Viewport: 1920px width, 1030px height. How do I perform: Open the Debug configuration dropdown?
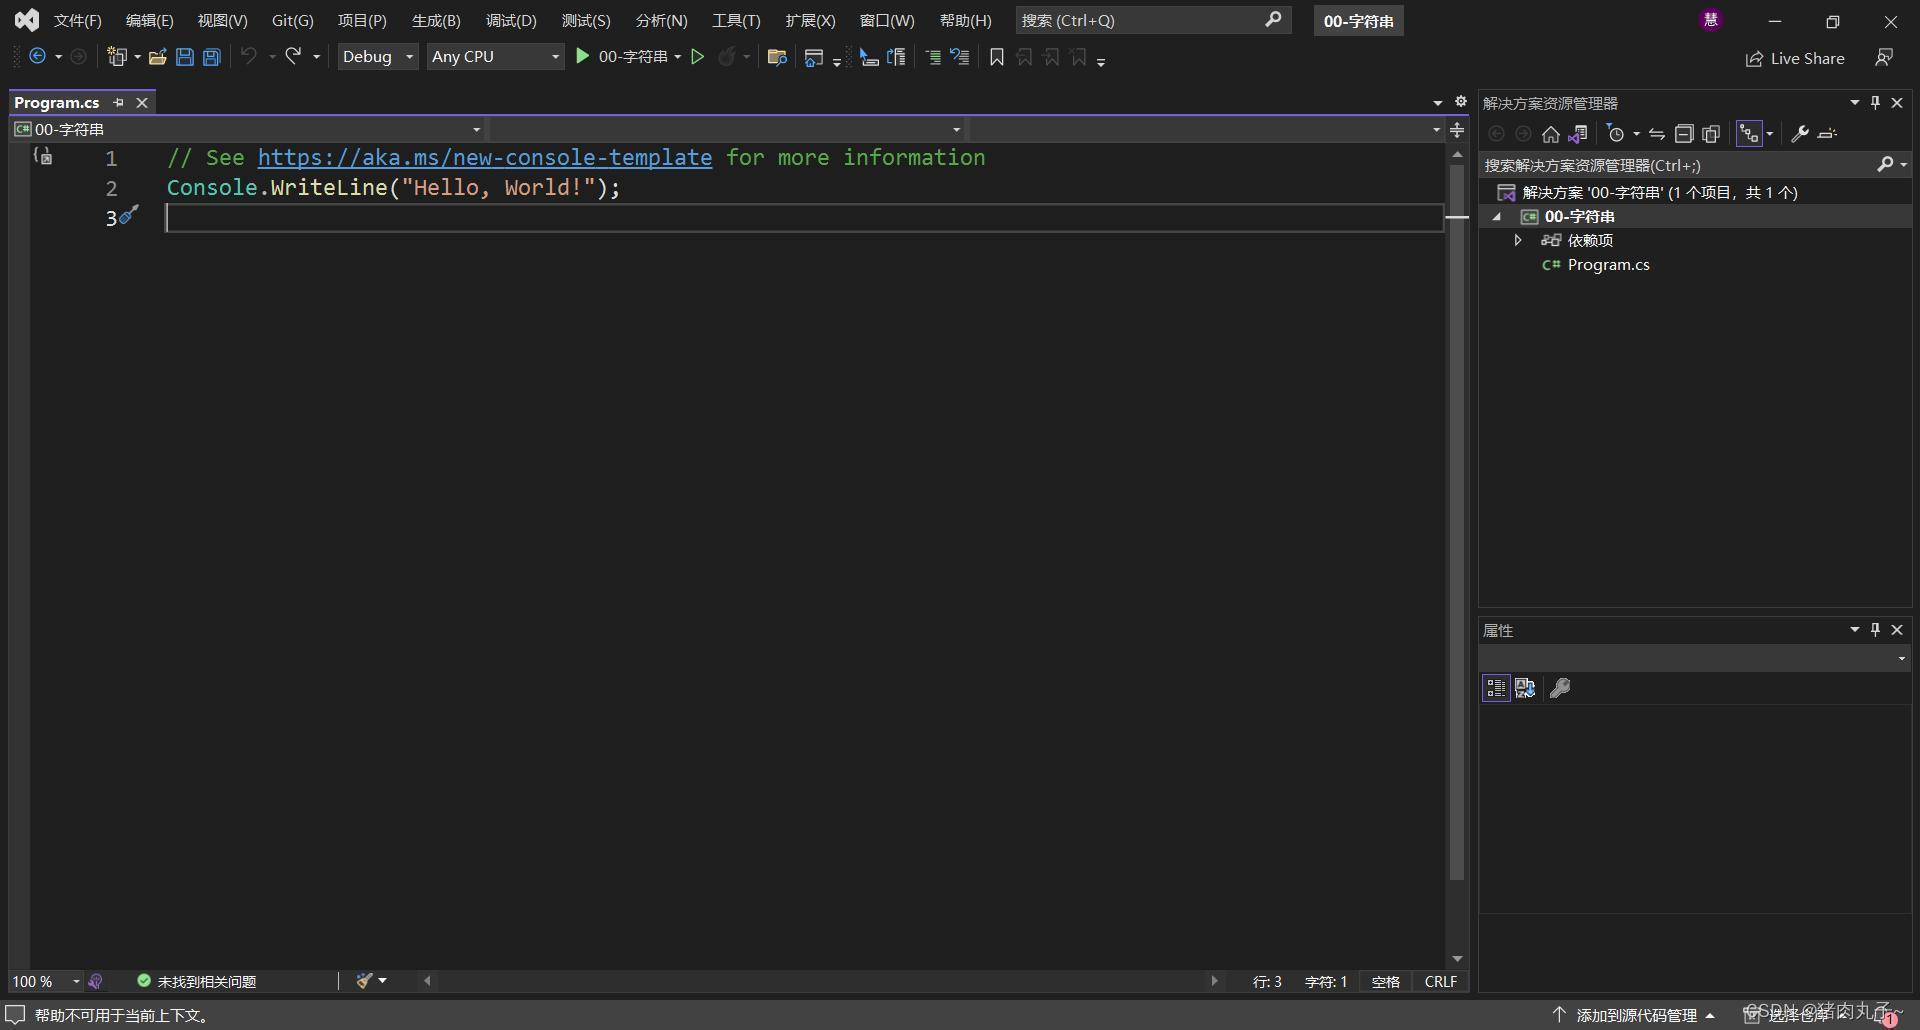(377, 57)
